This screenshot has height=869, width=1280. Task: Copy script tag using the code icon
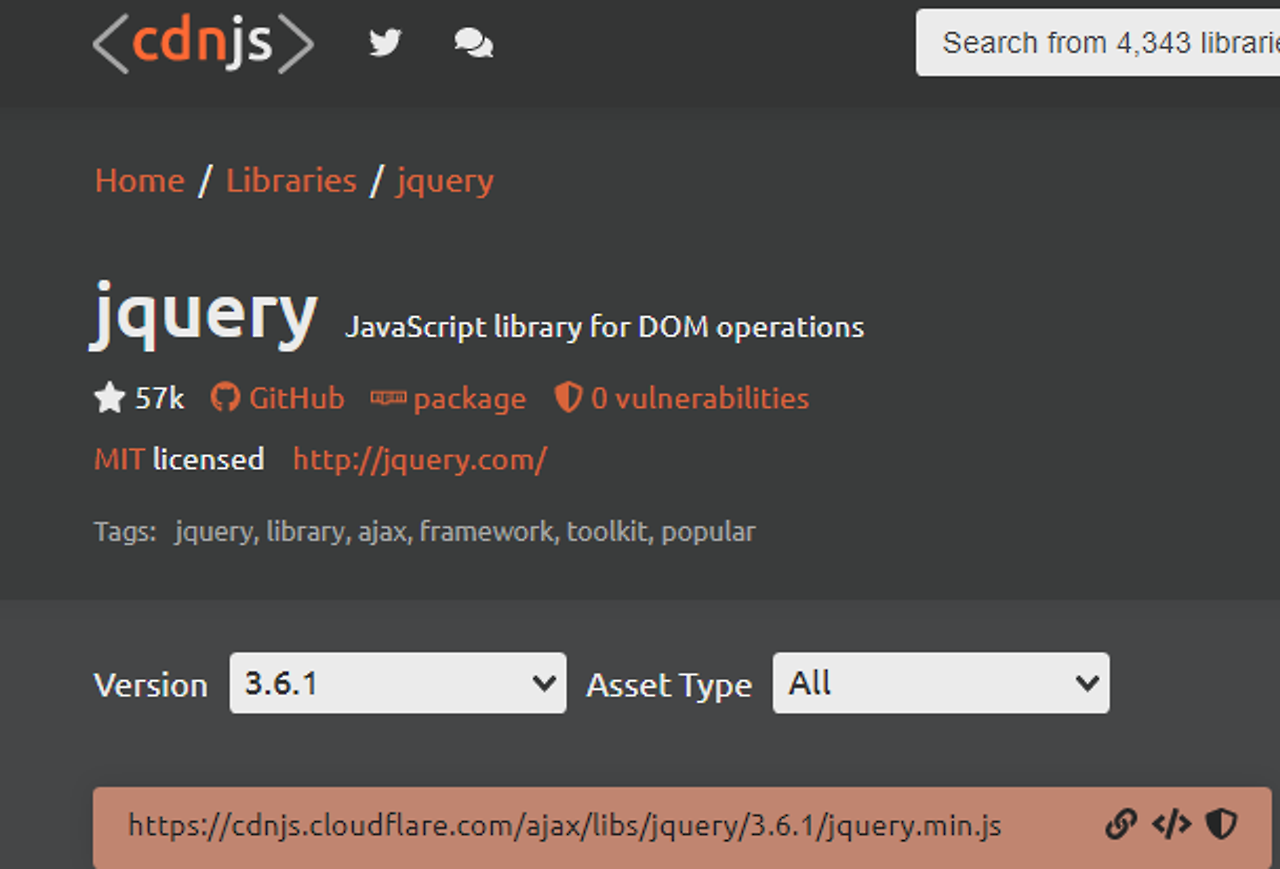click(x=1171, y=824)
